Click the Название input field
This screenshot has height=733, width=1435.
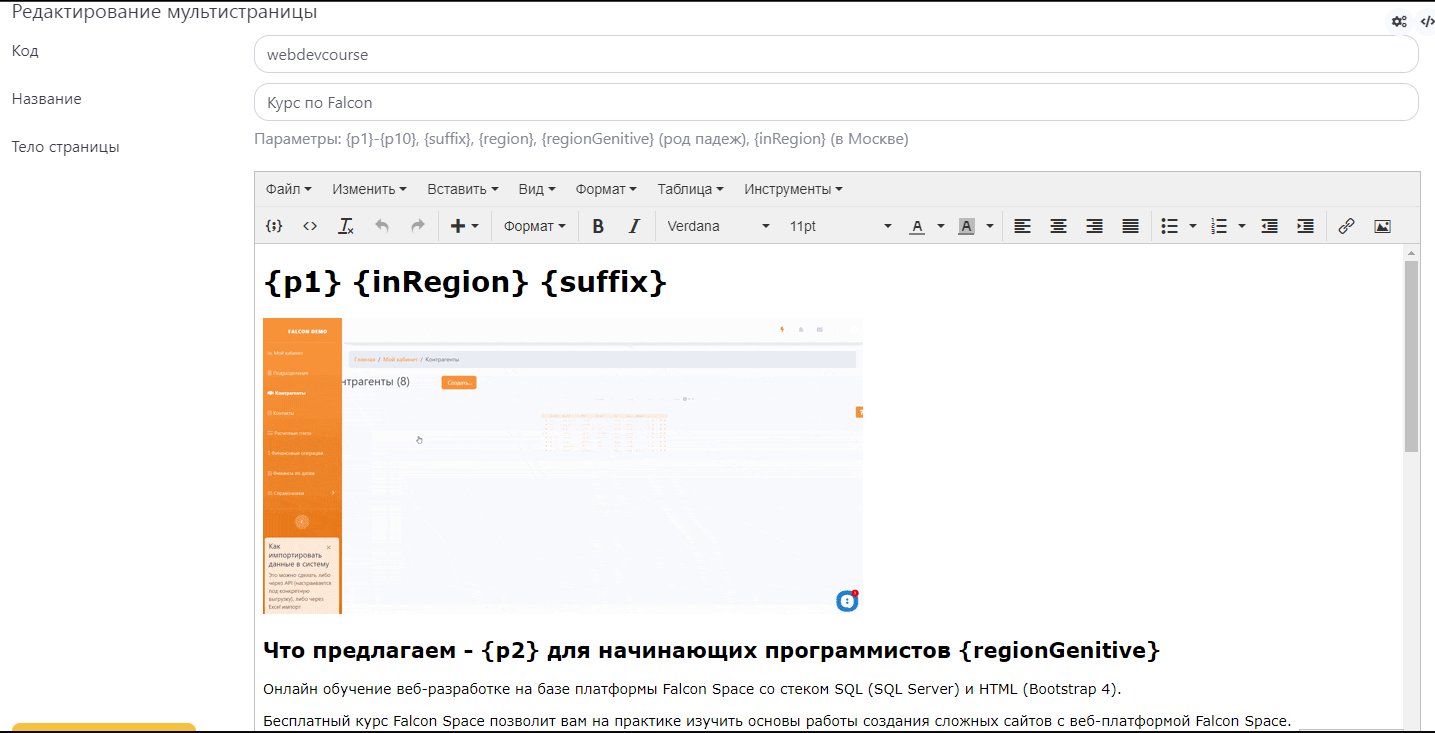836,102
